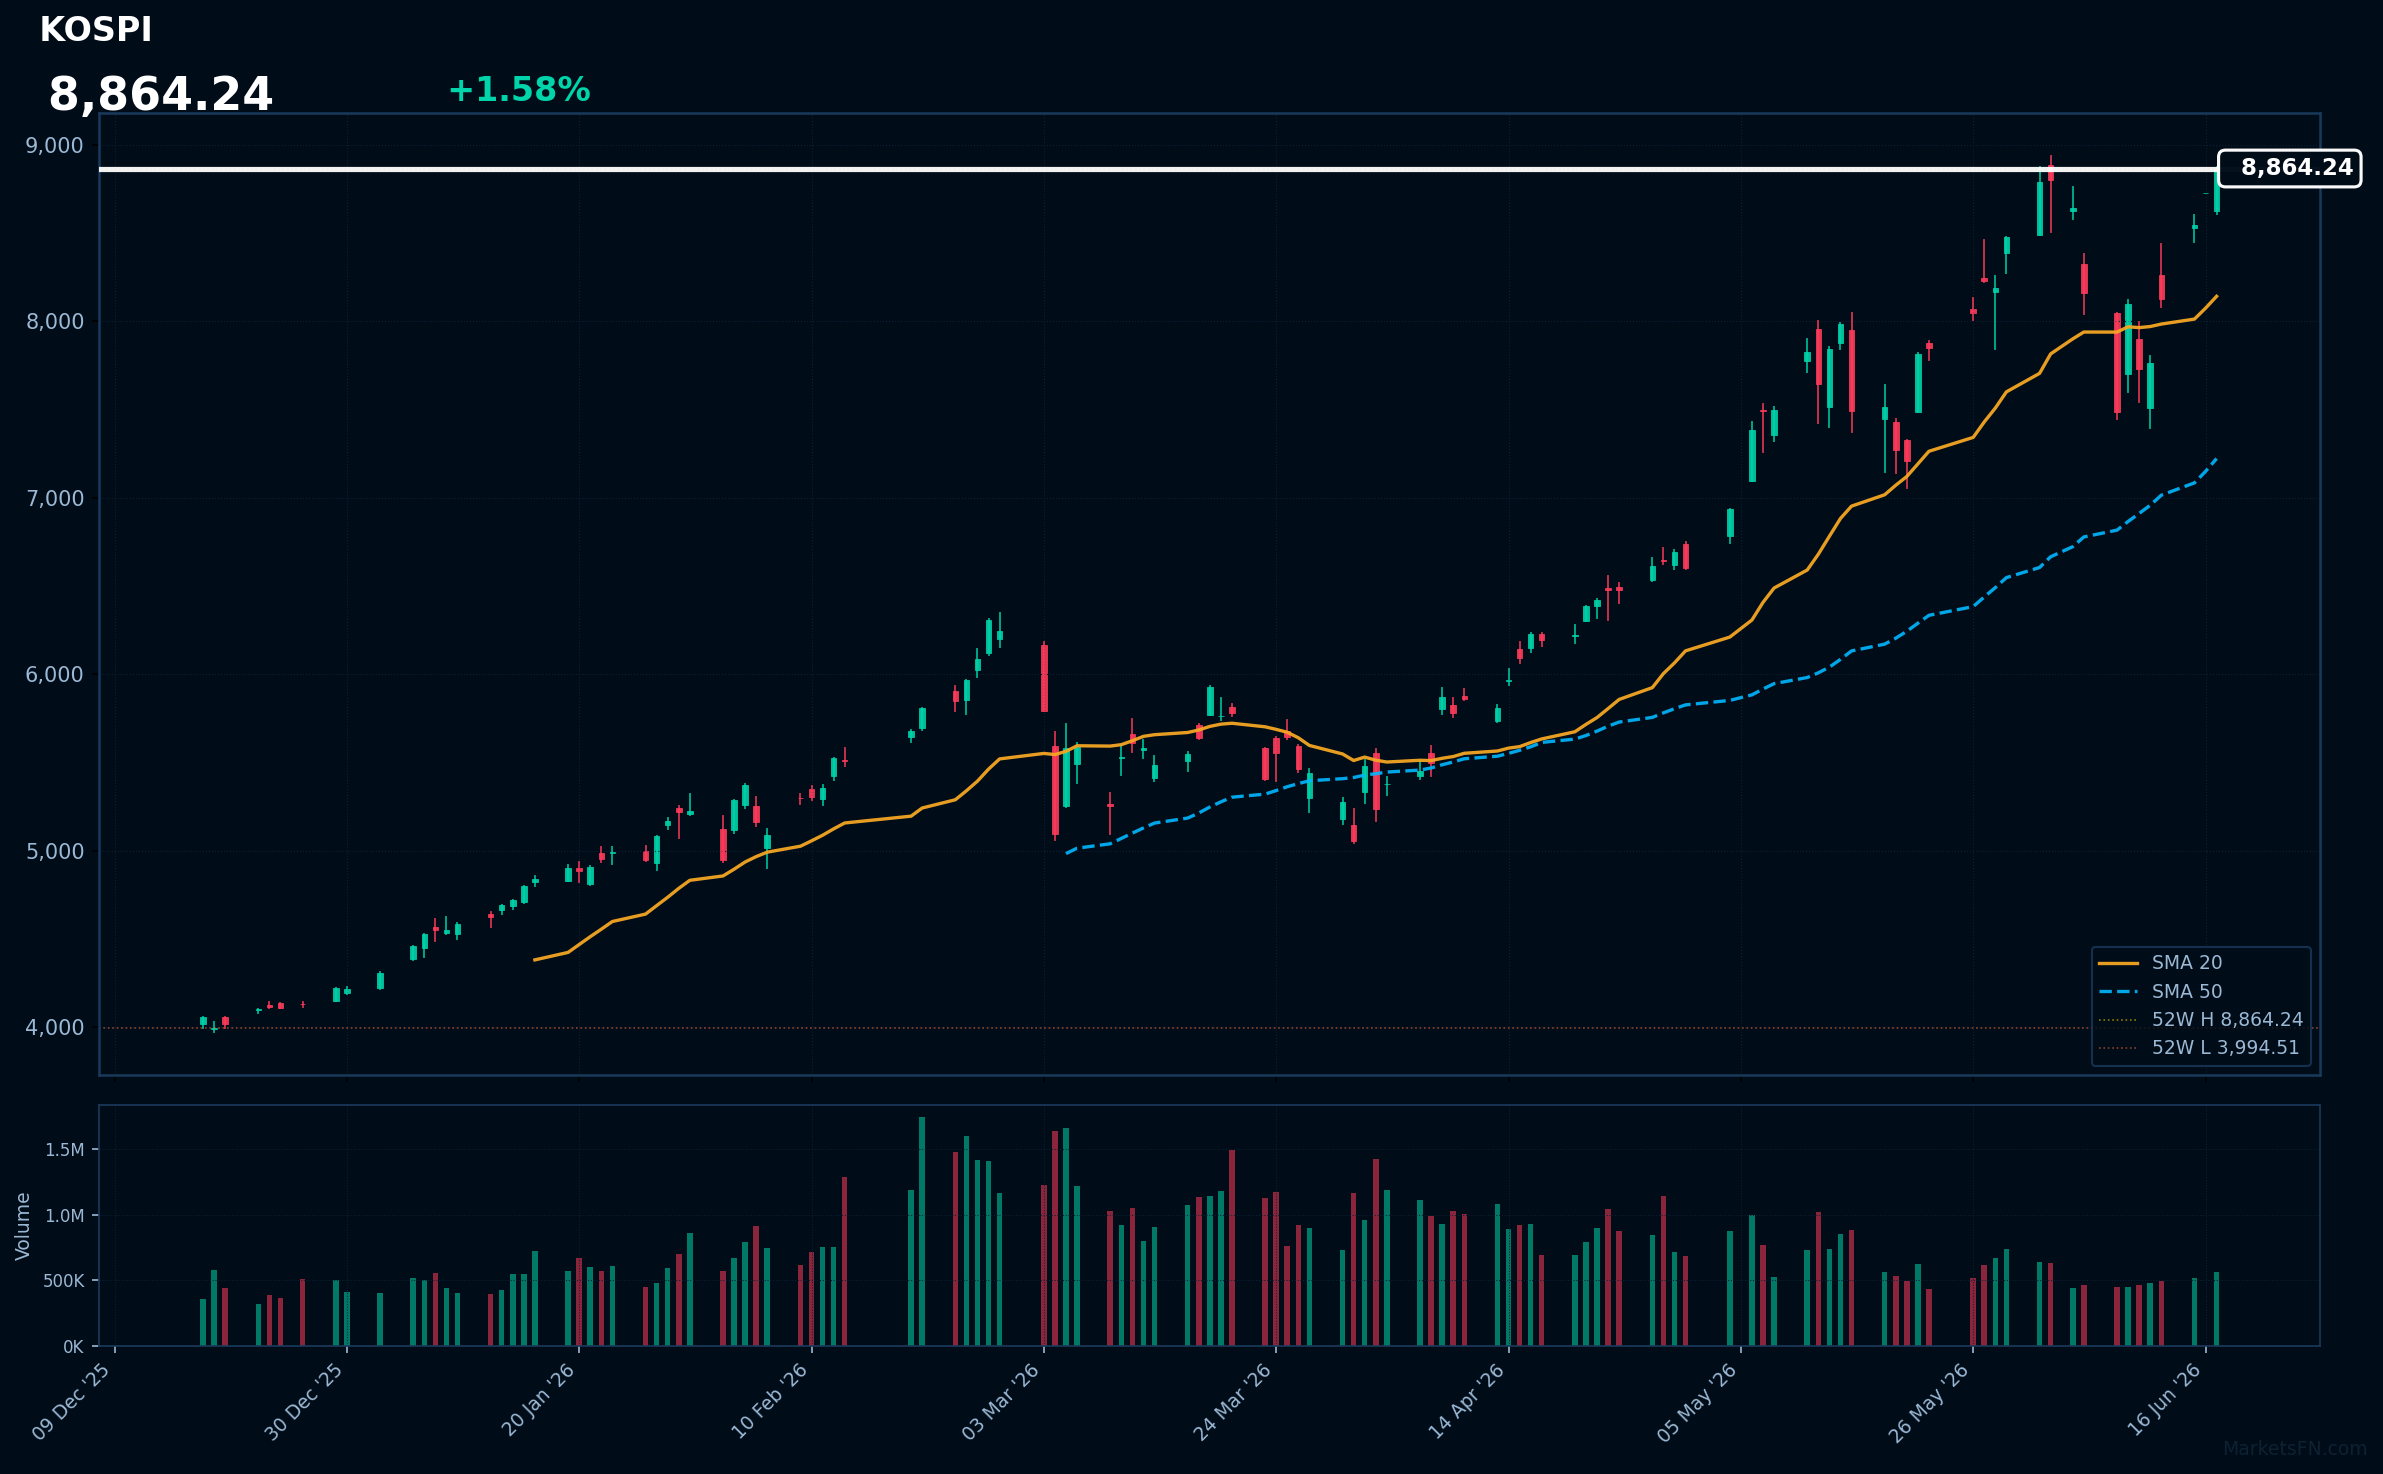The width and height of the screenshot is (2383, 1474).
Task: Click the 5,000 price axis label
Action: [55, 852]
